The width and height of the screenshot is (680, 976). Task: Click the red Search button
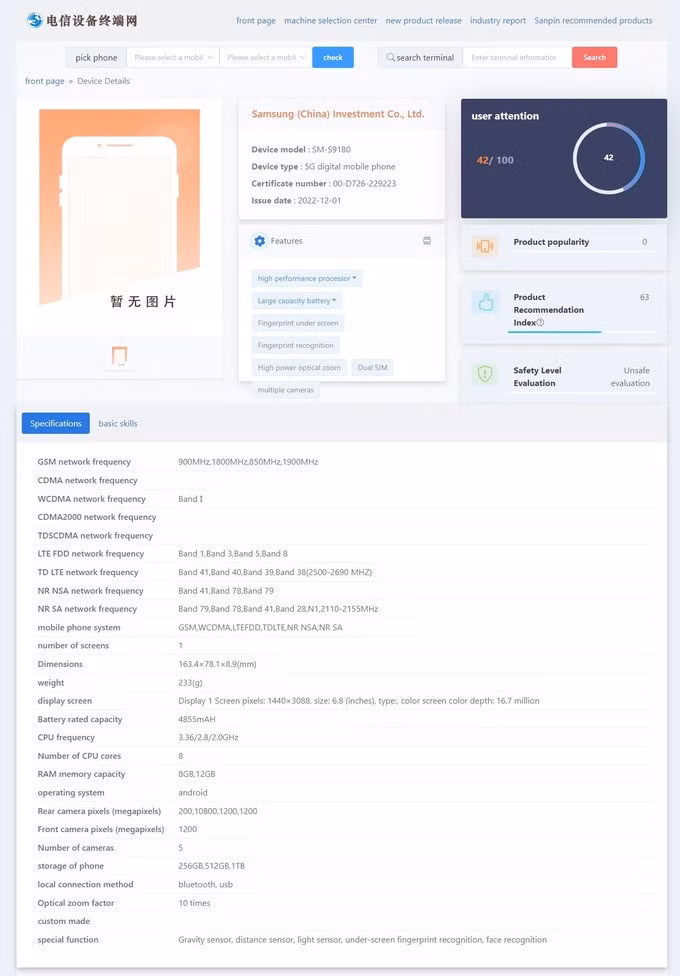pos(594,57)
